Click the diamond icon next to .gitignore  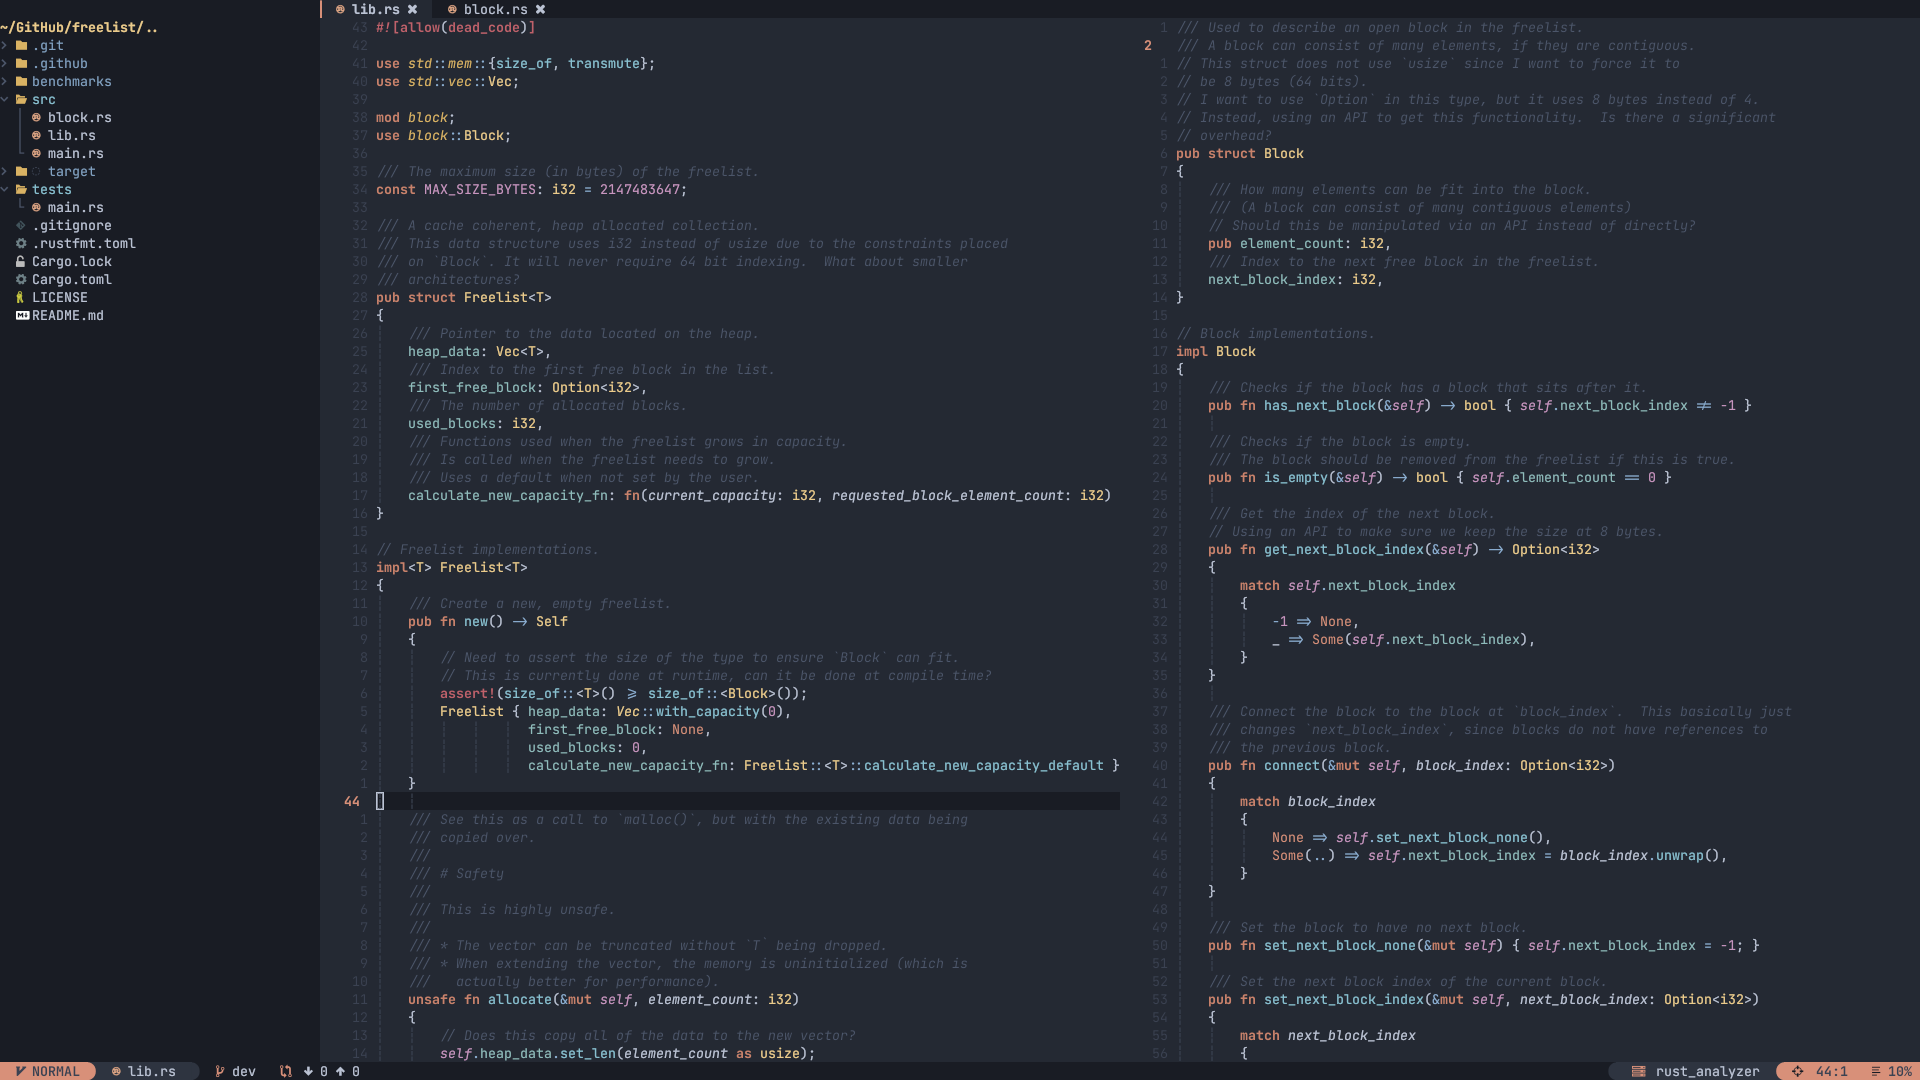pyautogui.click(x=21, y=225)
